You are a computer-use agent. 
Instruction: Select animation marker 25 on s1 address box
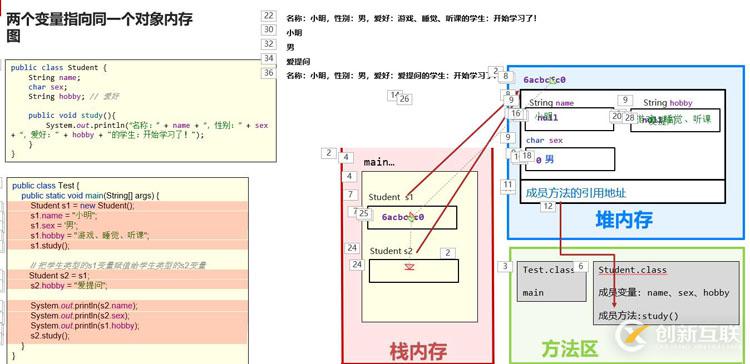click(364, 213)
